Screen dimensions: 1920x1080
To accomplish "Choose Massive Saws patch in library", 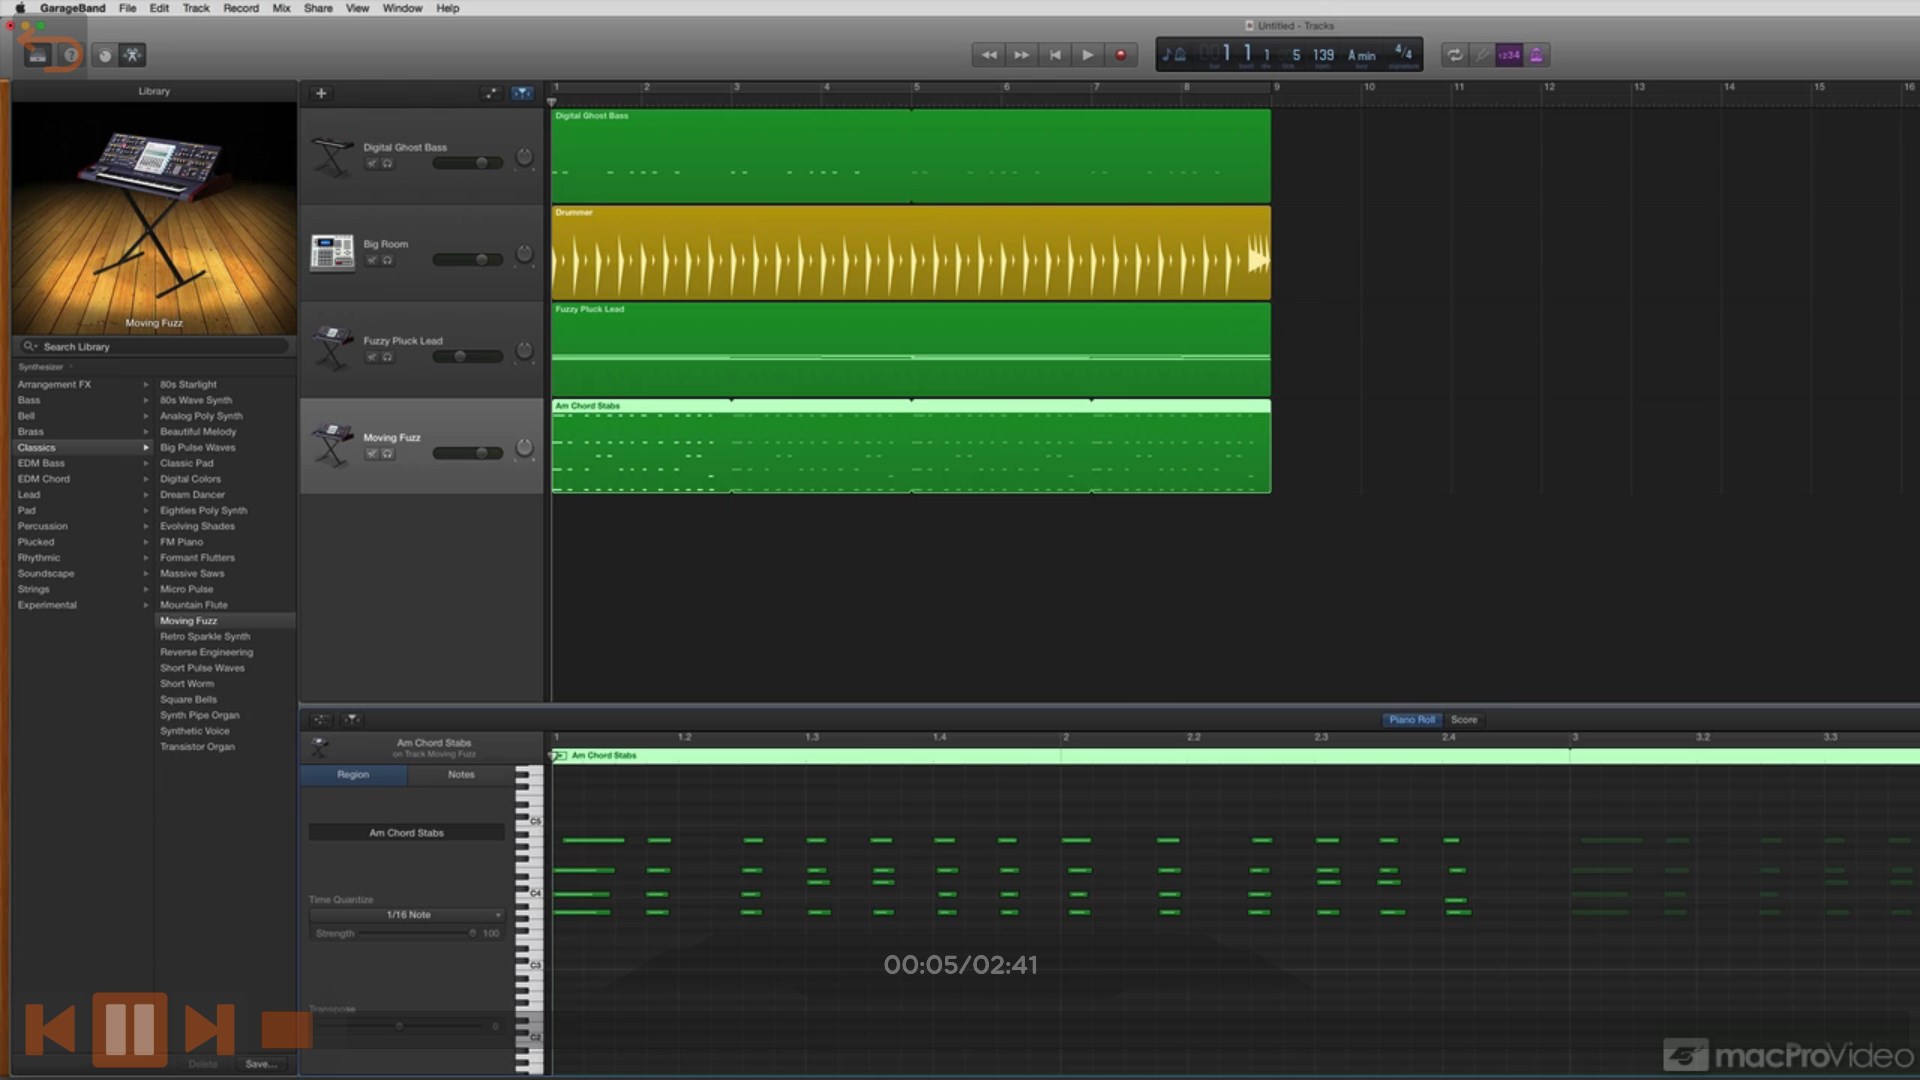I will pos(192,573).
